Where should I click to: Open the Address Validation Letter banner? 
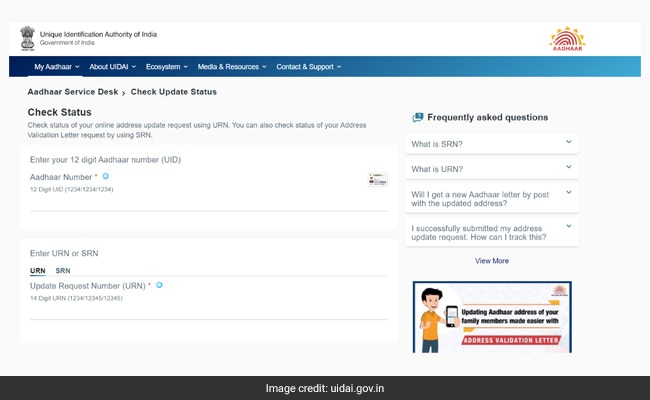(x=492, y=317)
